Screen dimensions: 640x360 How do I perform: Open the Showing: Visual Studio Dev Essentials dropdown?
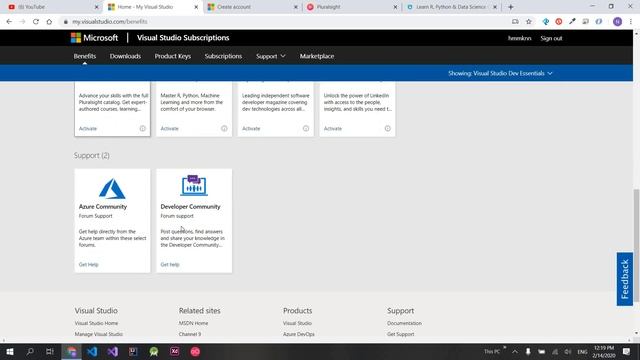500,73
